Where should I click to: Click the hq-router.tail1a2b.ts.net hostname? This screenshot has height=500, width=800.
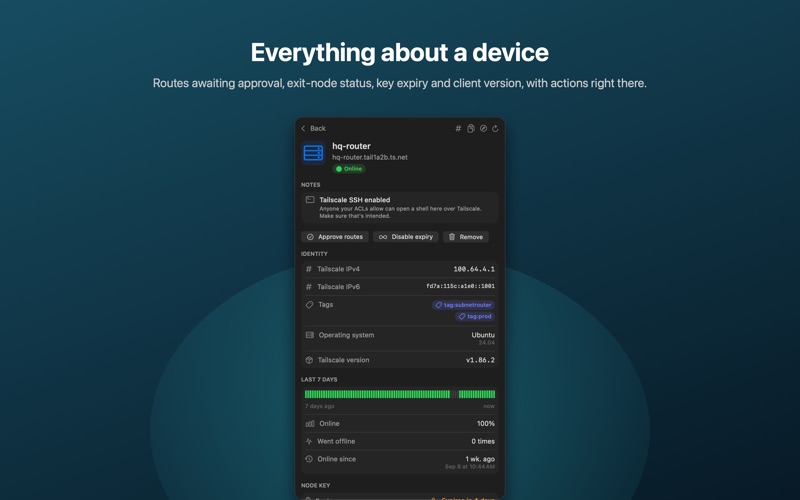point(370,157)
